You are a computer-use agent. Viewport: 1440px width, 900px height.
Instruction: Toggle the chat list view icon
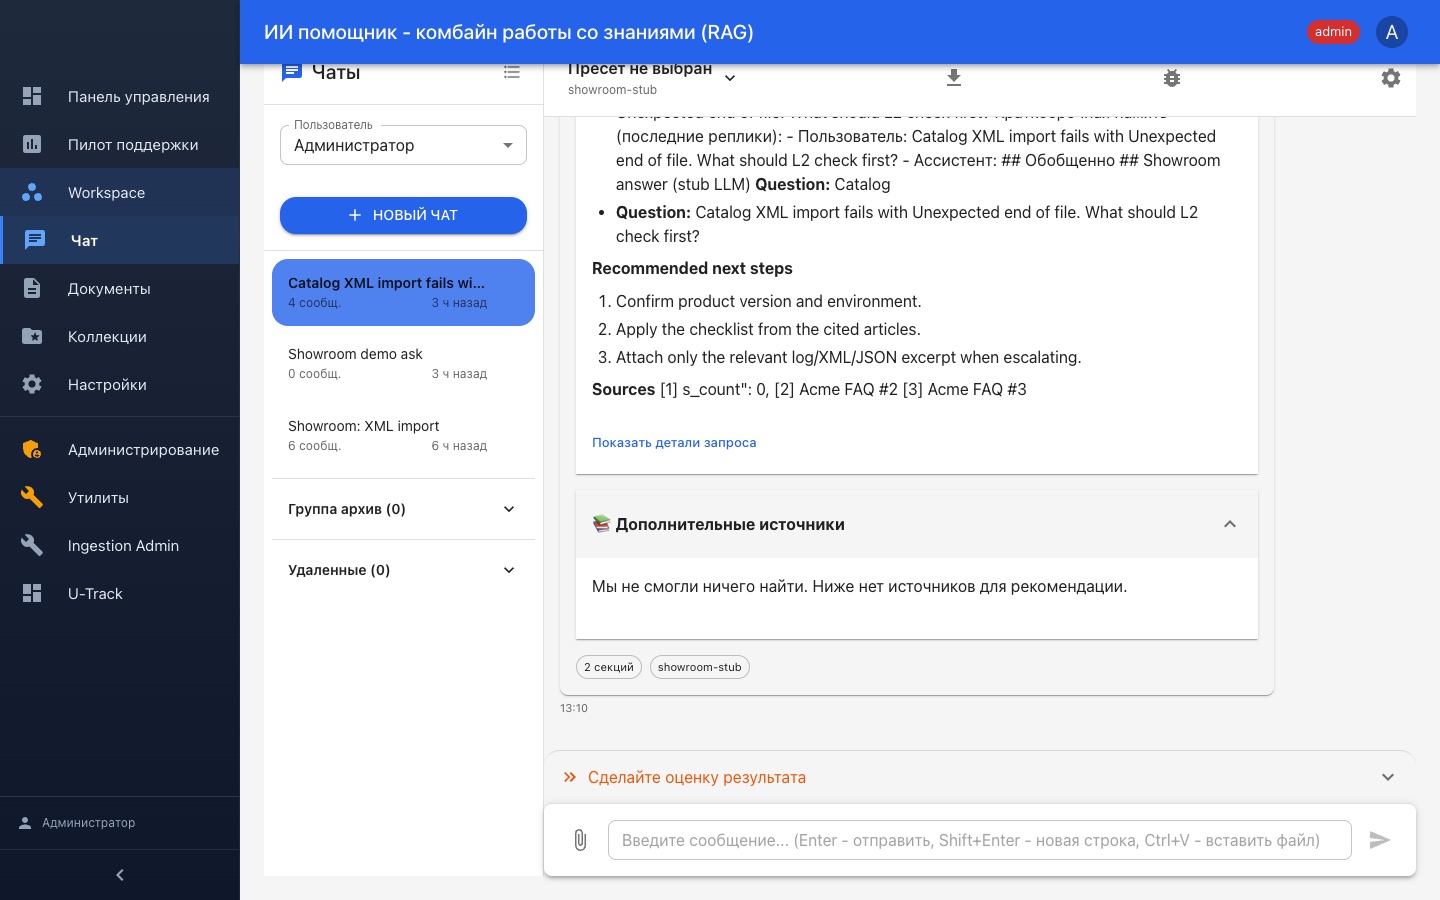[x=512, y=72]
